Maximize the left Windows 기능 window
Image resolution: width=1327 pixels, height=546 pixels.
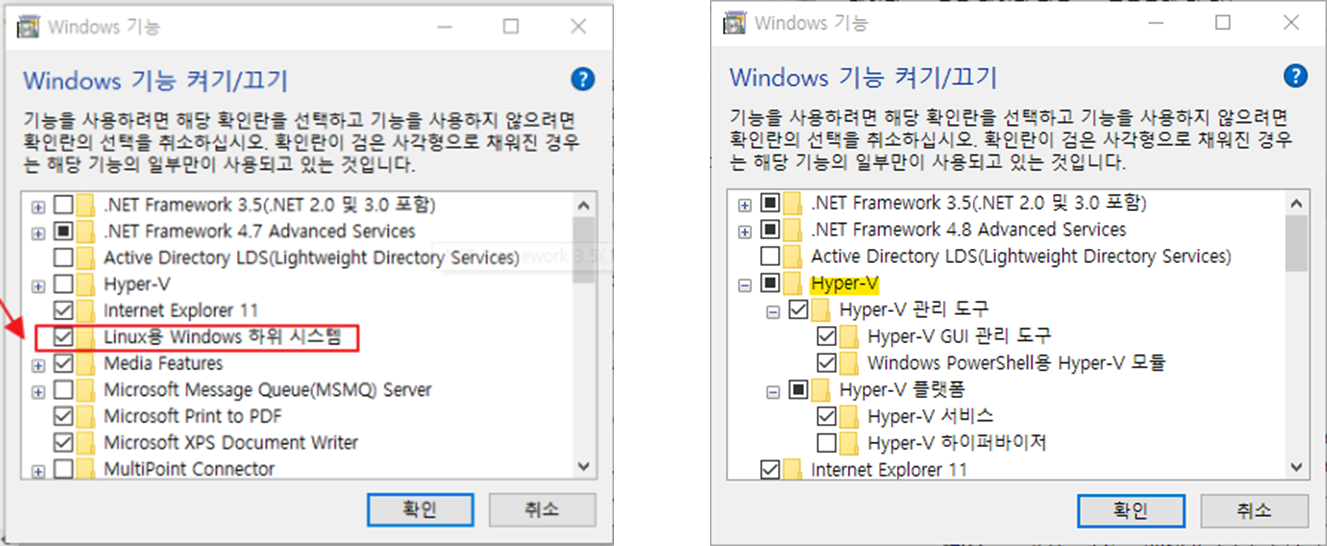511,27
